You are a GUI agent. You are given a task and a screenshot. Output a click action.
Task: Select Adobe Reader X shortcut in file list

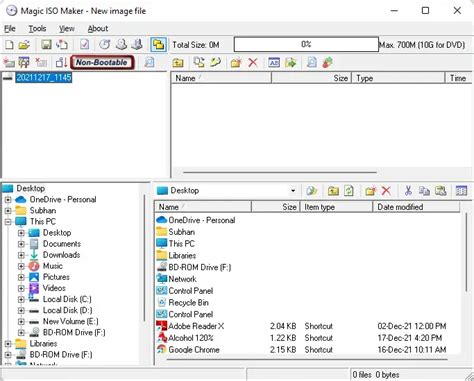tap(196, 326)
